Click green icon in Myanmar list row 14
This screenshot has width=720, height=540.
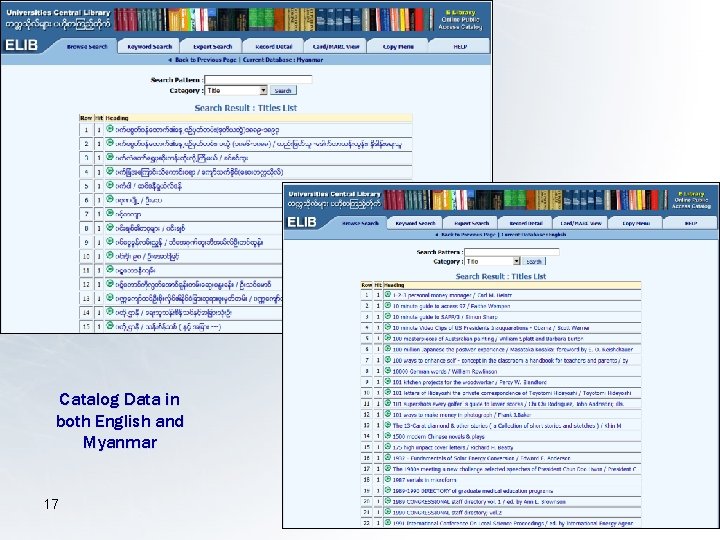pos(110,312)
